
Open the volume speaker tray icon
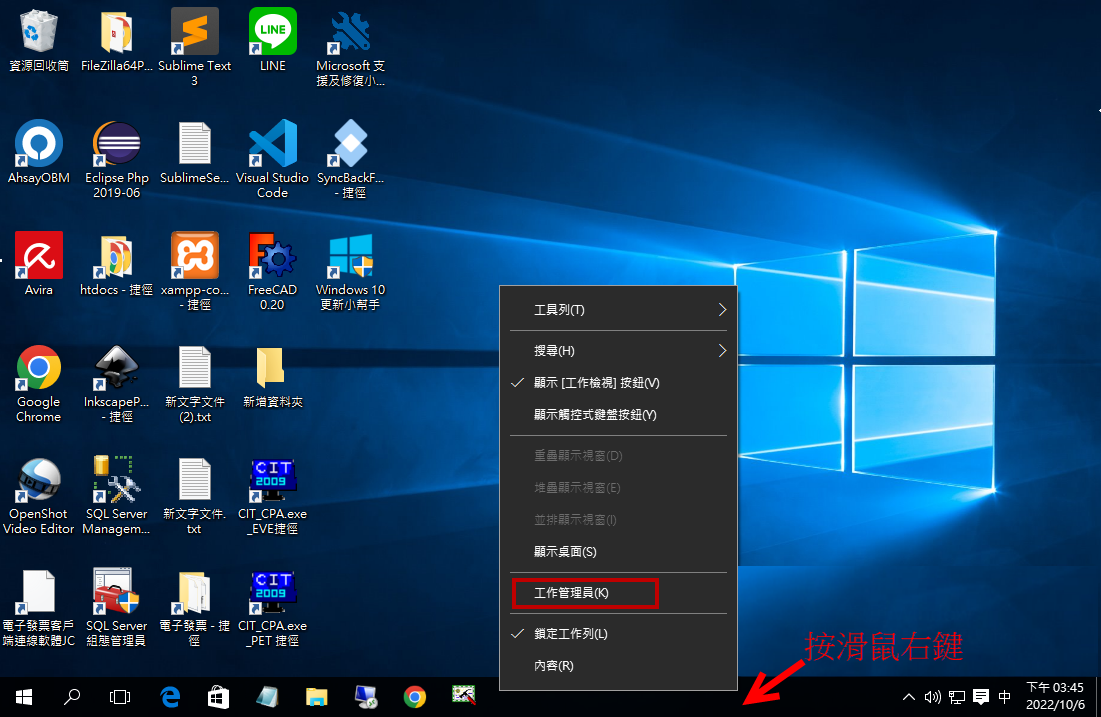[x=933, y=696]
